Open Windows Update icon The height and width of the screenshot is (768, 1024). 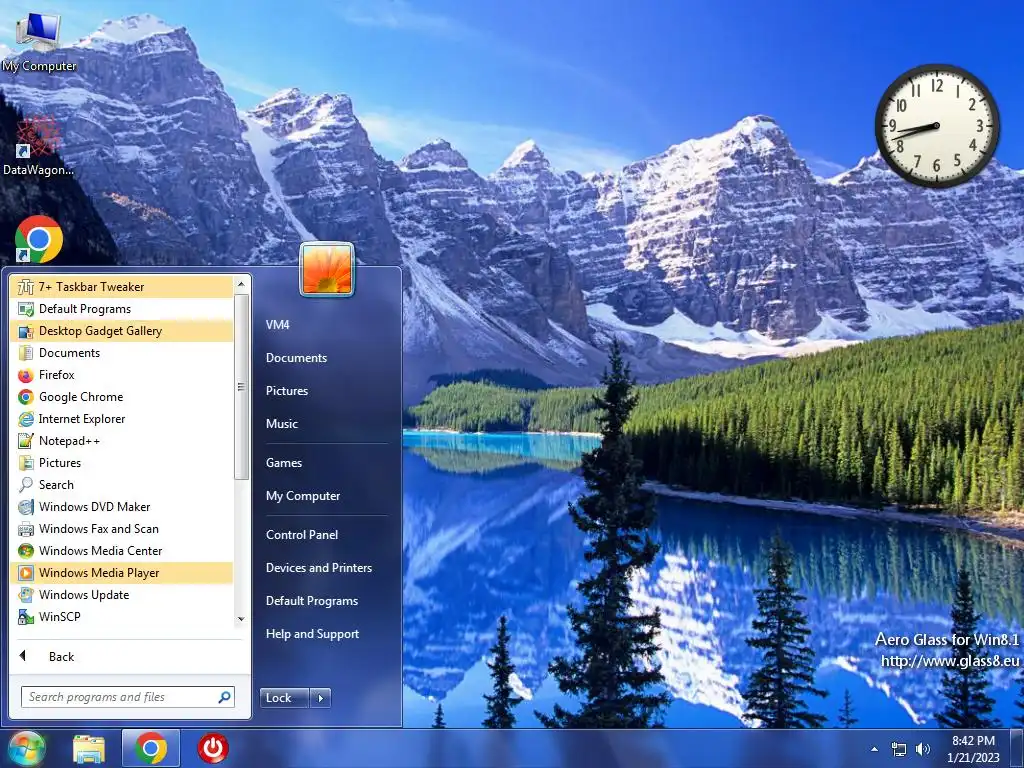tap(25, 595)
